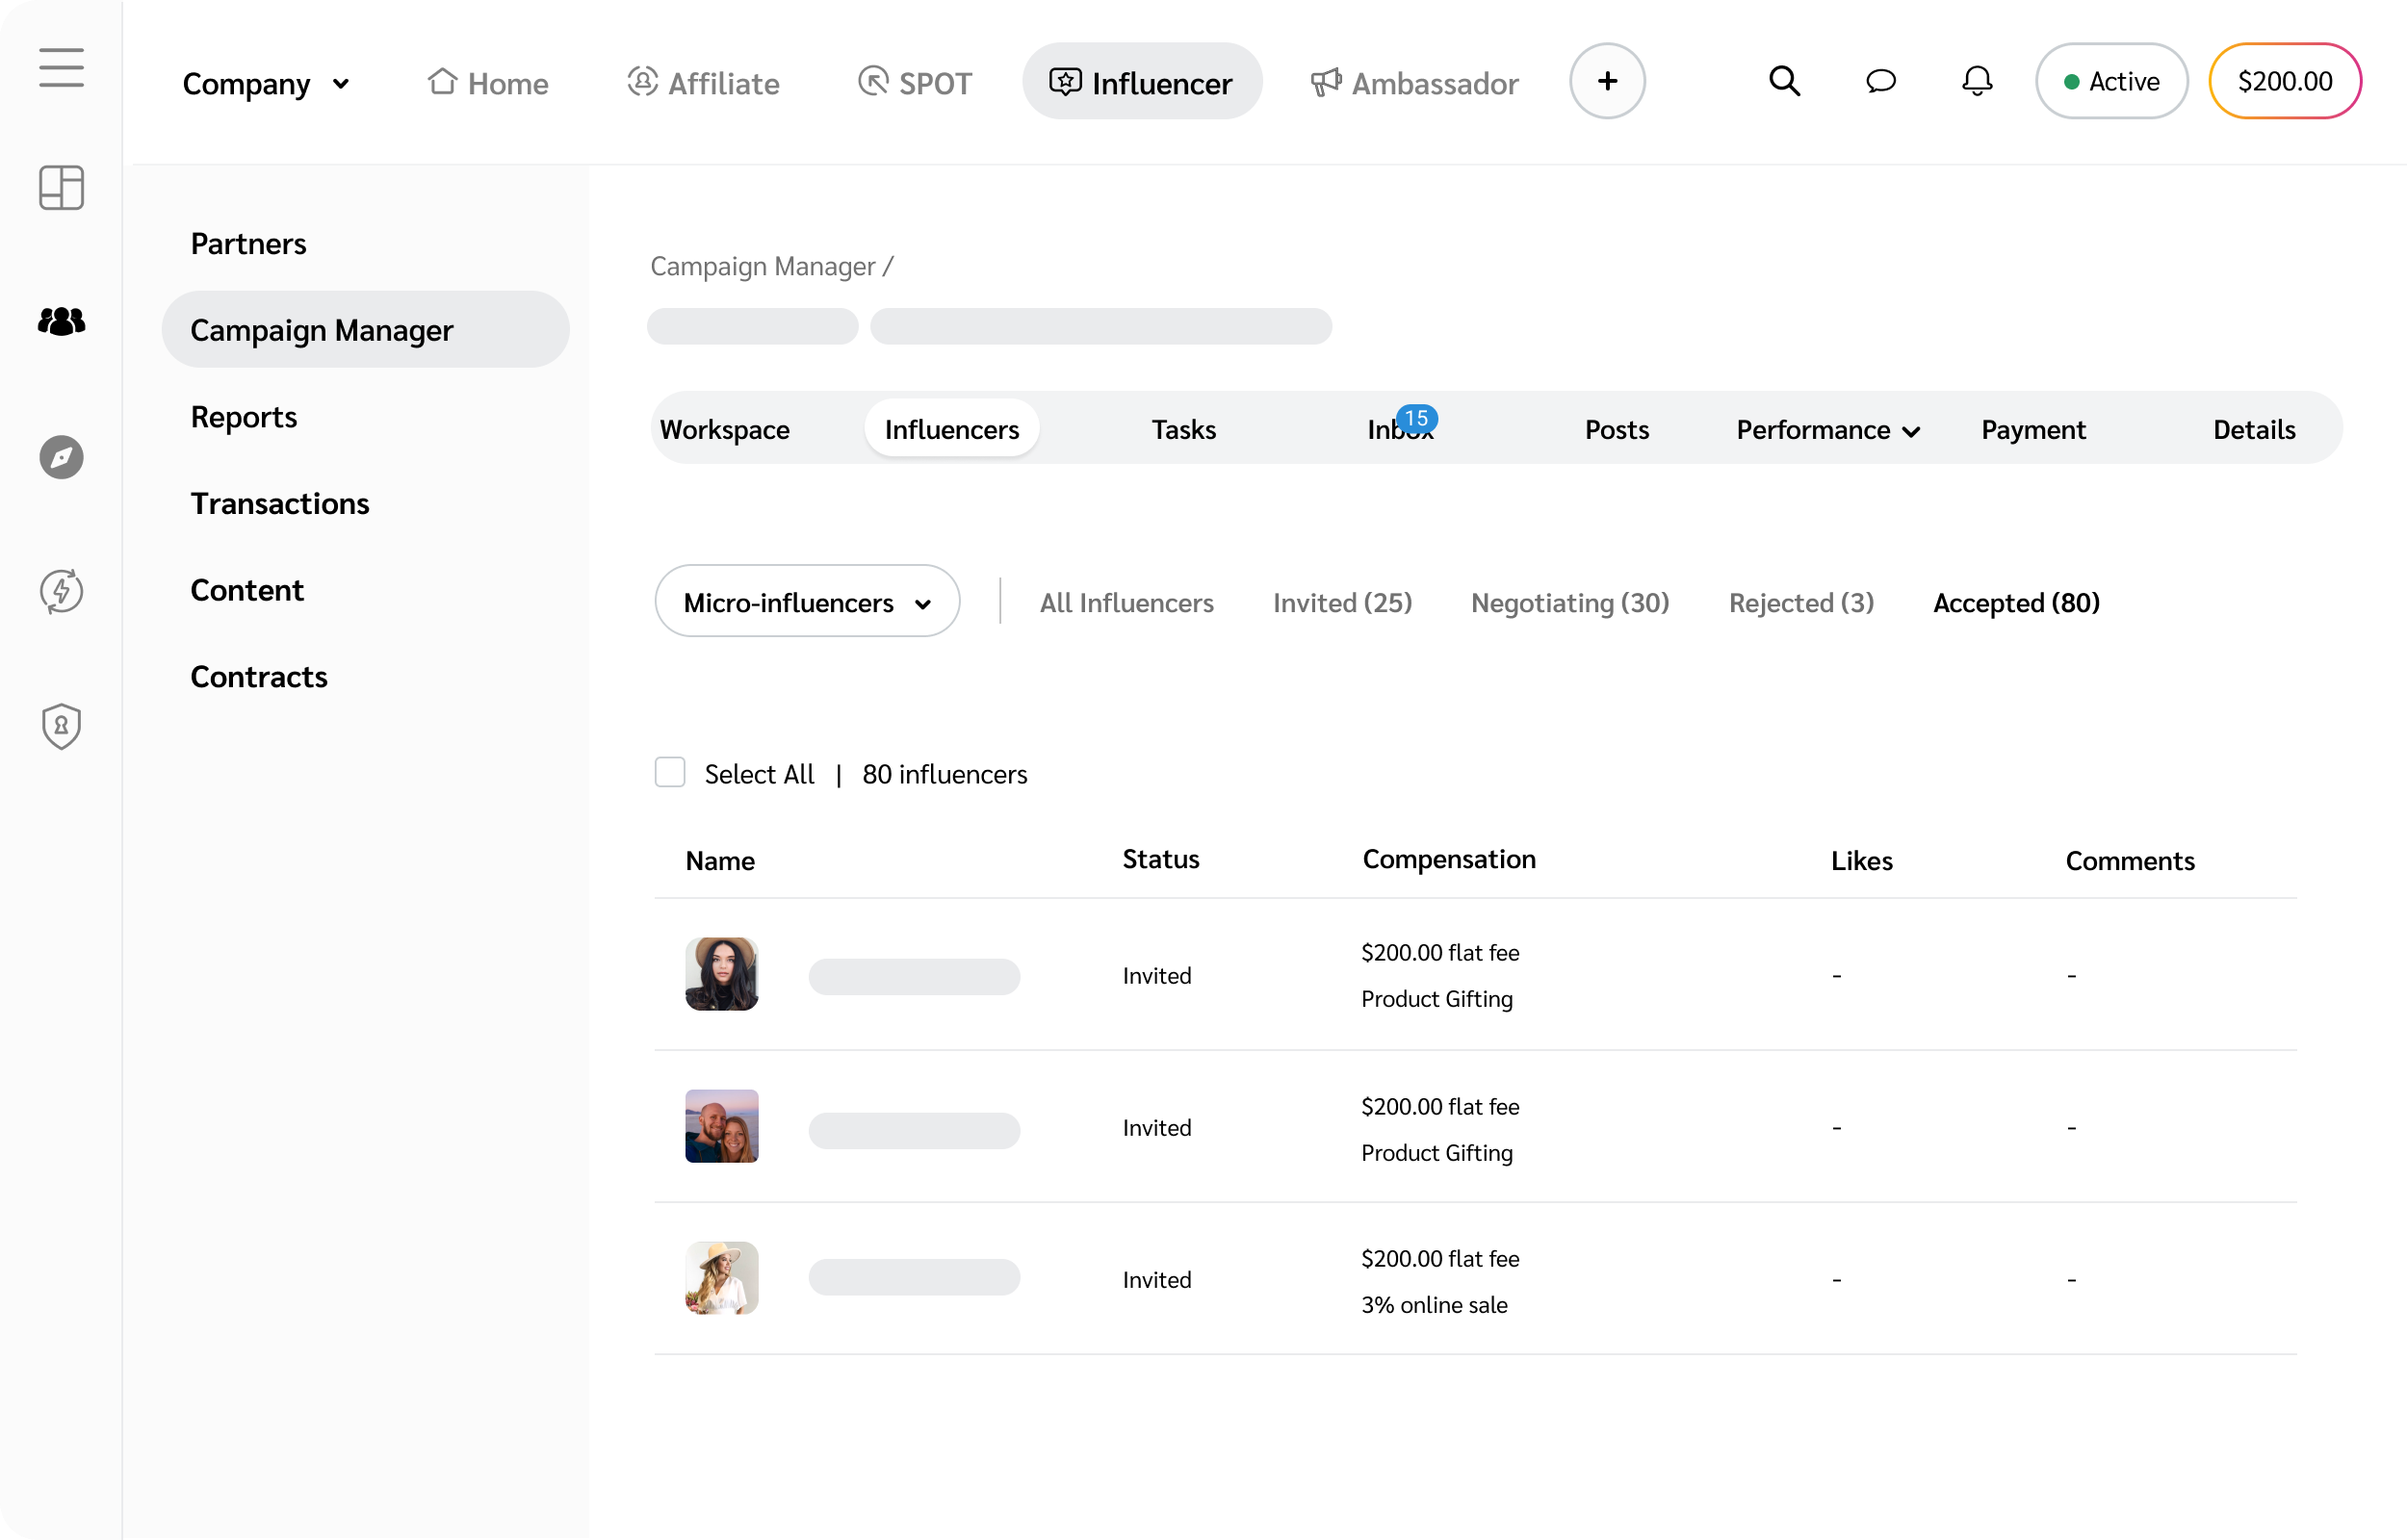Open the compass discover icon
2407x1540 pixels.
[61, 457]
